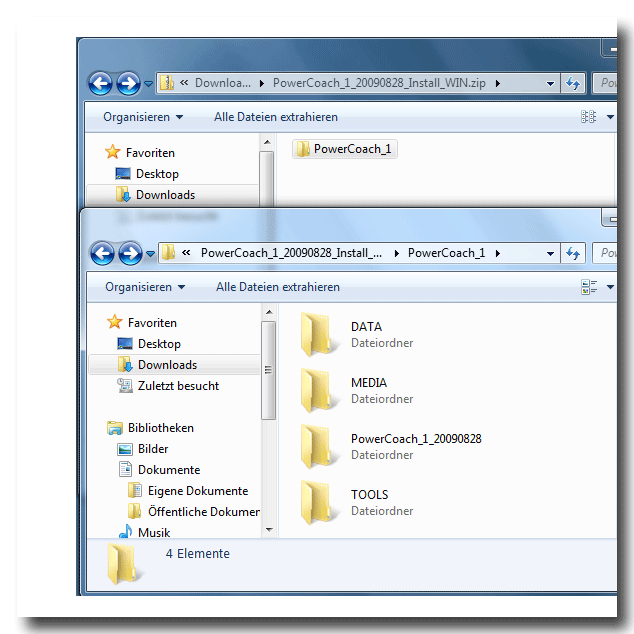Change view icon in front window toolbar
This screenshot has height=634, width=634.
[589, 287]
